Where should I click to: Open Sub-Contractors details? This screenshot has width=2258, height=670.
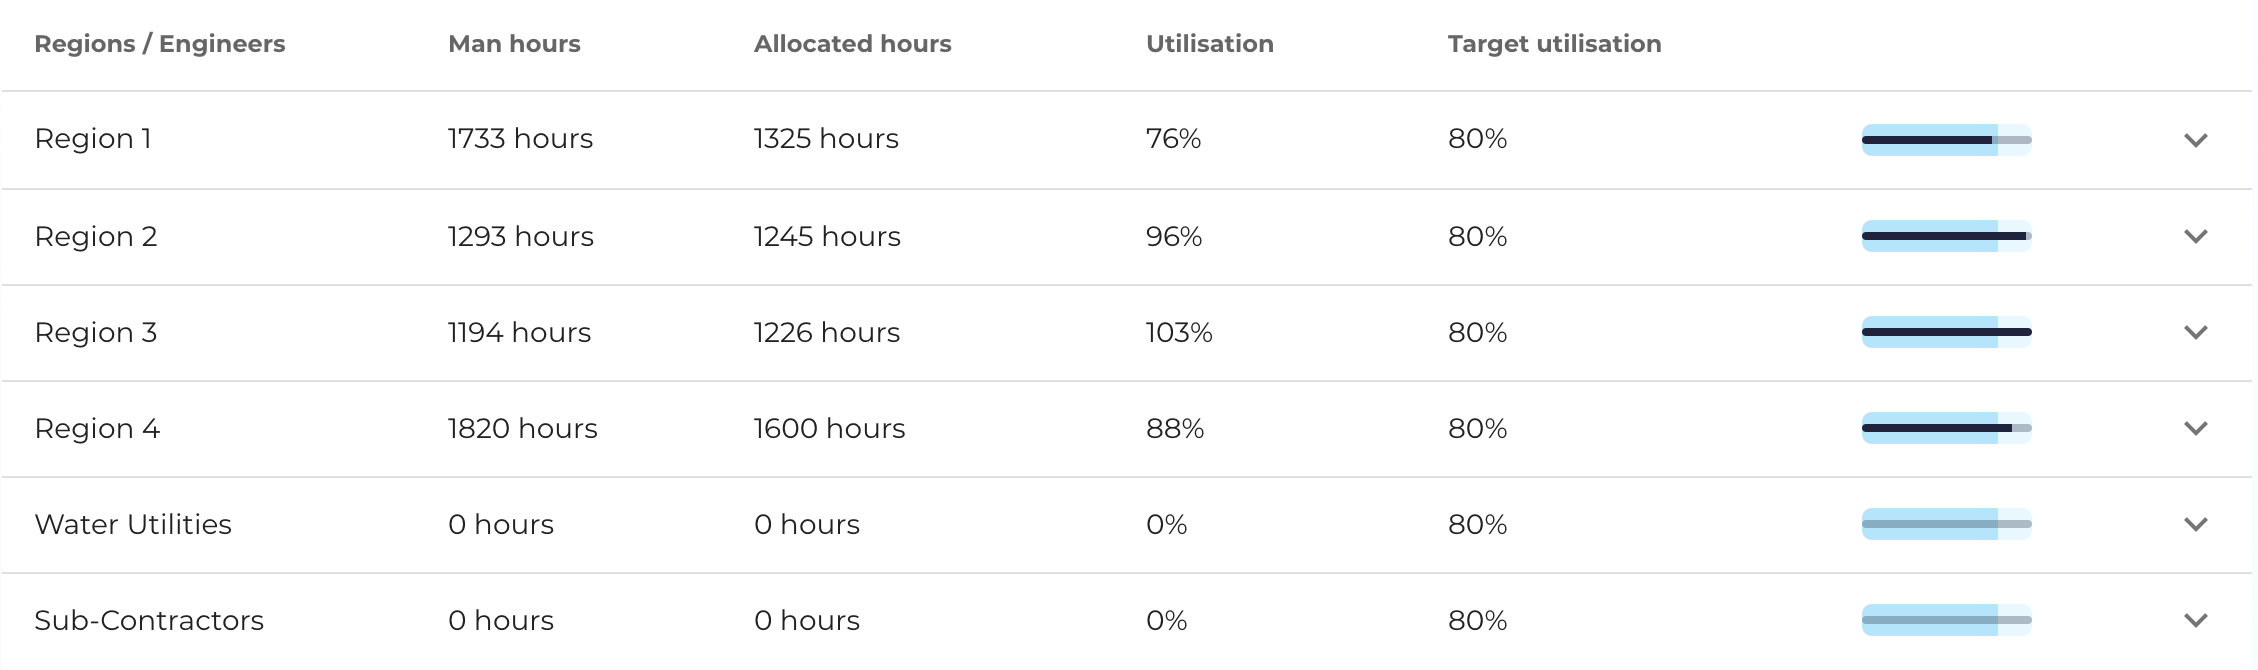pyautogui.click(x=150, y=620)
